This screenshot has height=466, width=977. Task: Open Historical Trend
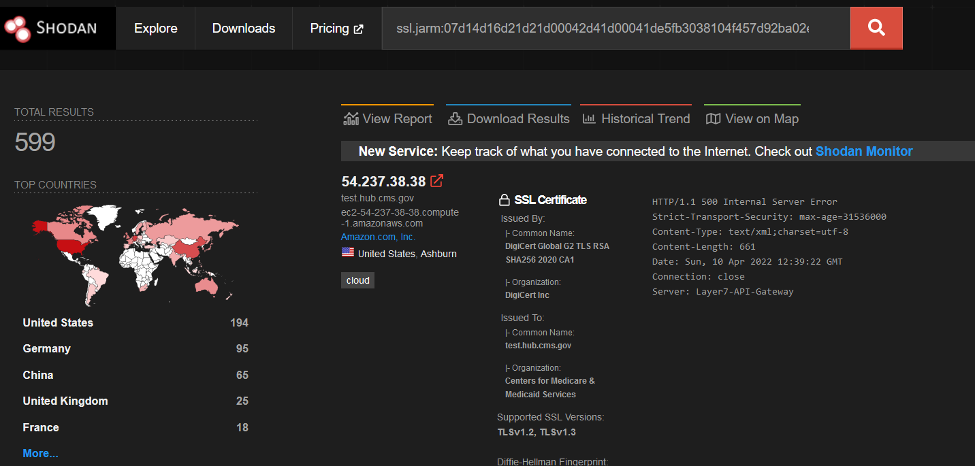(x=636, y=118)
